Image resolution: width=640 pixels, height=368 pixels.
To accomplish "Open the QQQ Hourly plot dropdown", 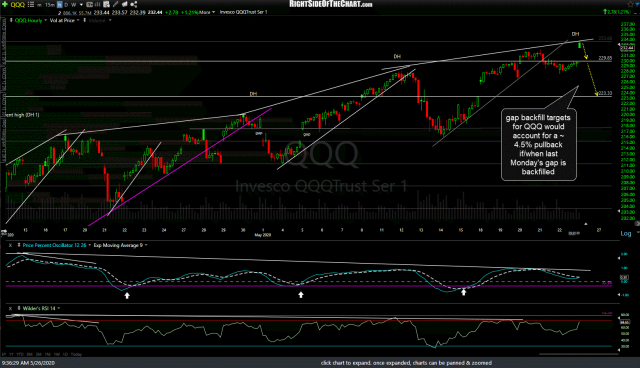I will pos(45,20).
